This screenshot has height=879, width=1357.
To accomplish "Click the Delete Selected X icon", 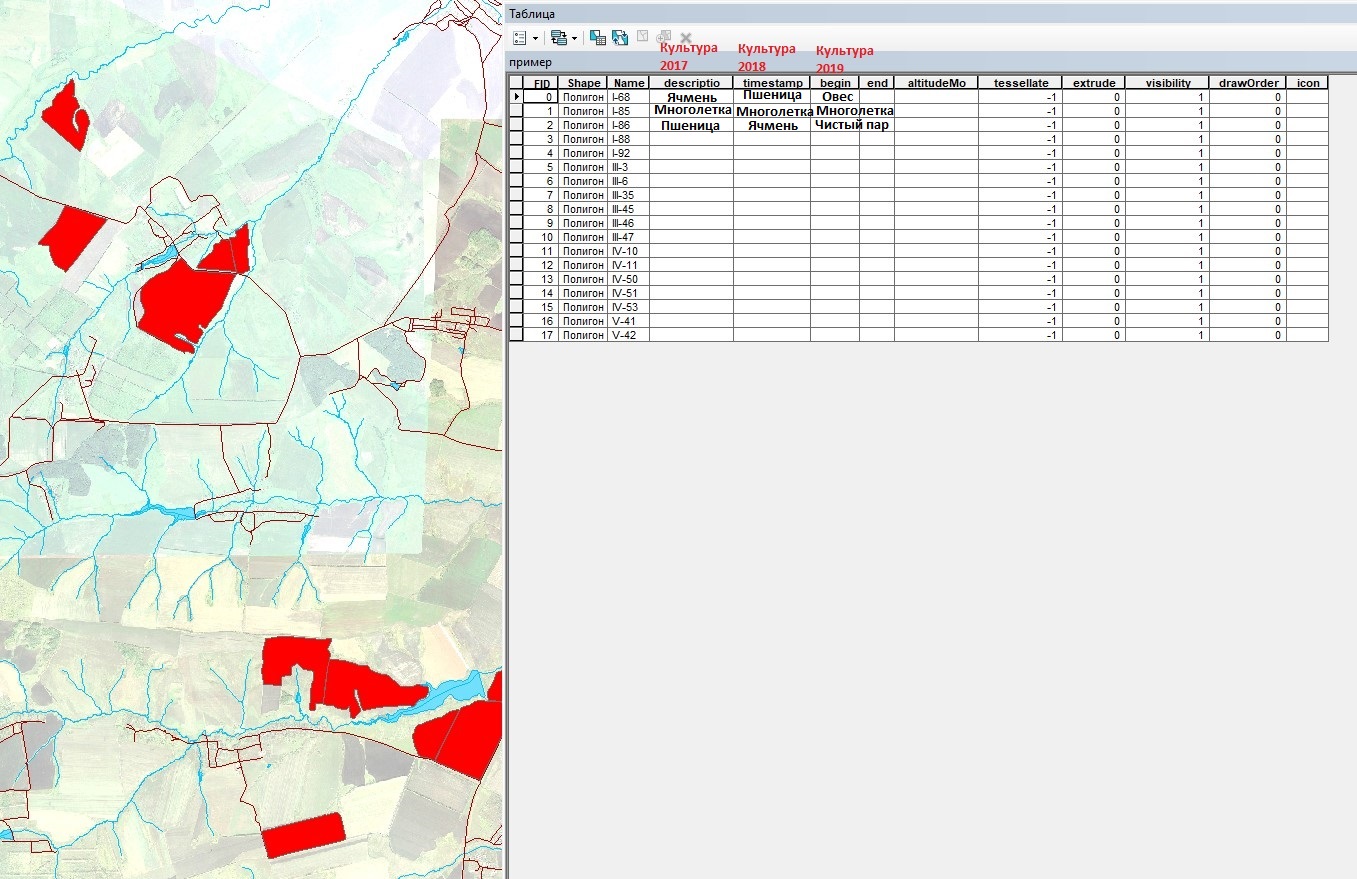I will click(x=686, y=38).
